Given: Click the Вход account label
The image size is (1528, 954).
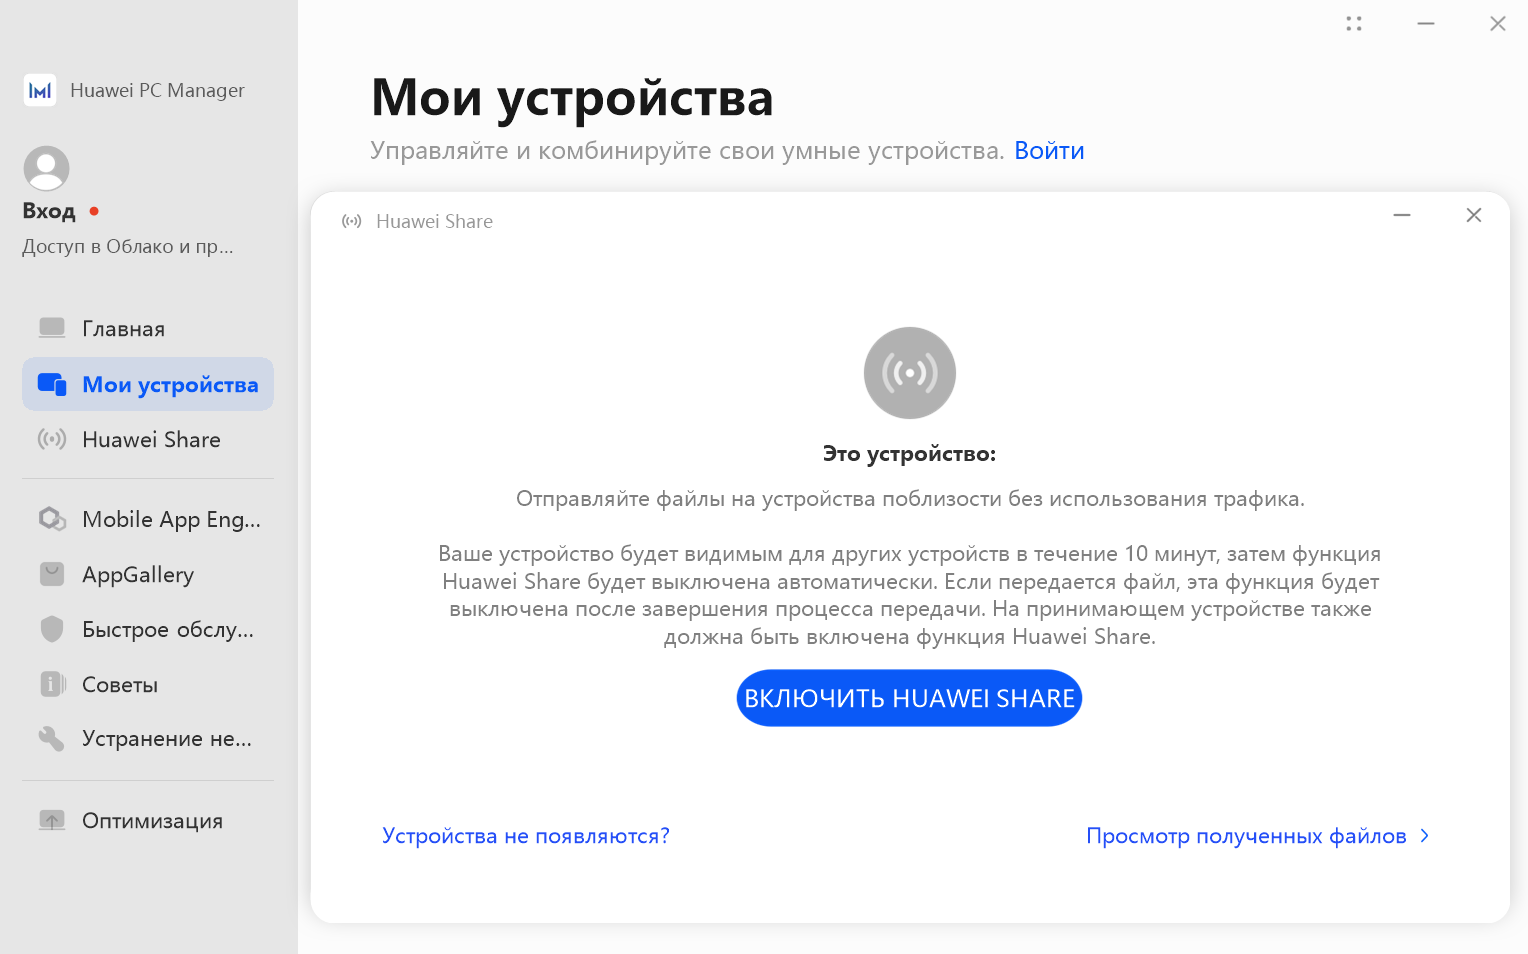Looking at the screenshot, I should point(49,211).
